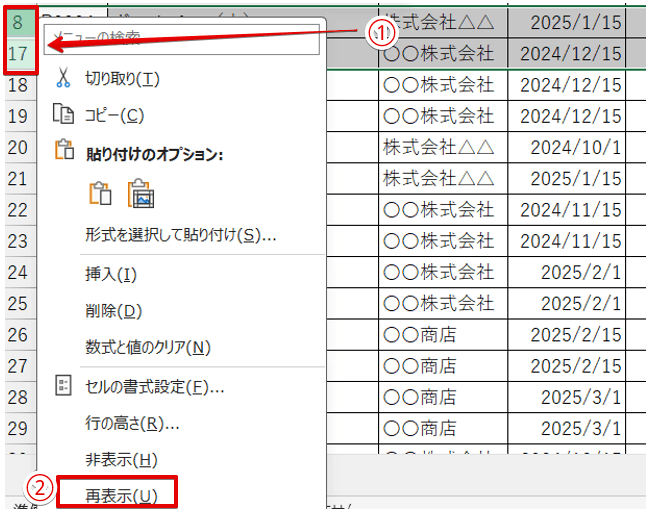Click cell 株式会社△△ in row 21

coord(443,179)
